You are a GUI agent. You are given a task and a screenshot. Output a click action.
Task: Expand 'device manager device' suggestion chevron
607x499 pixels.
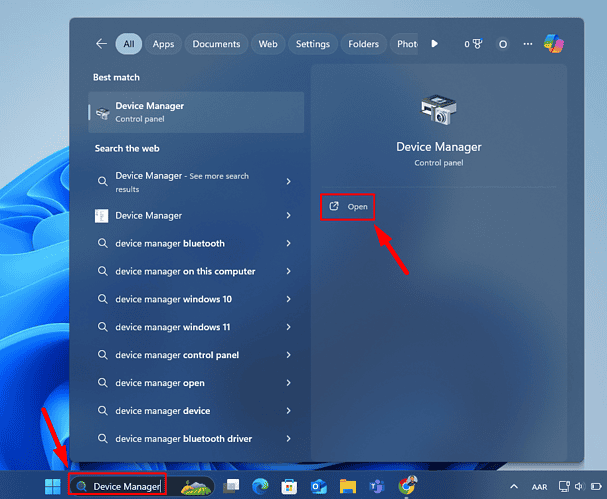click(288, 411)
